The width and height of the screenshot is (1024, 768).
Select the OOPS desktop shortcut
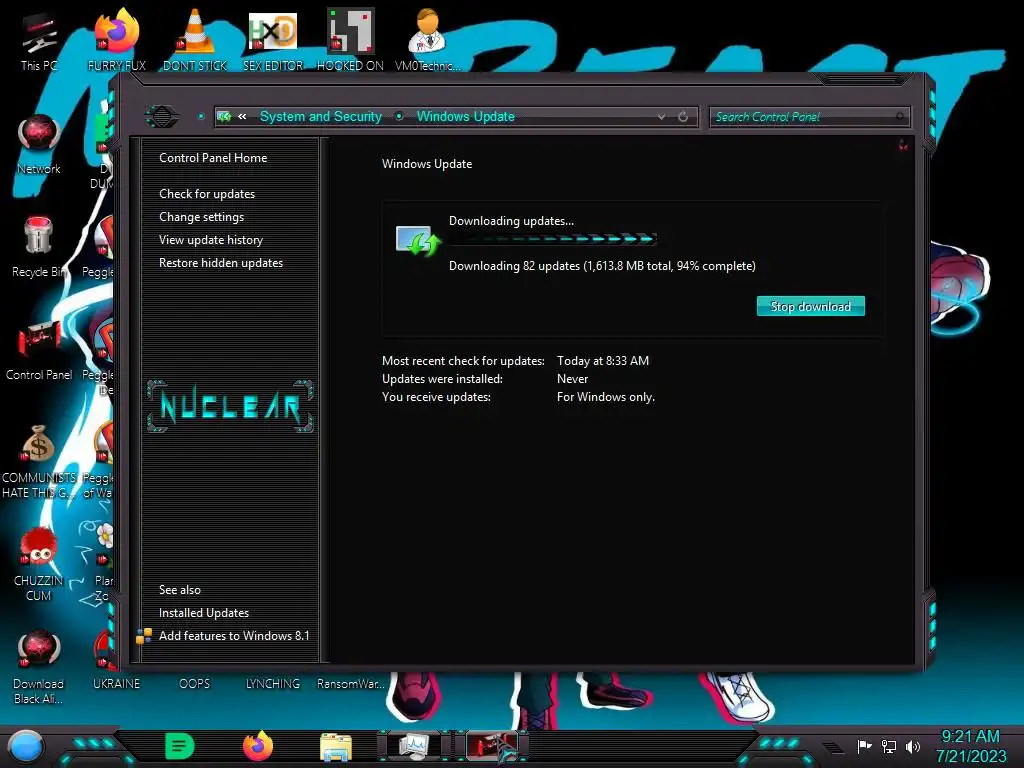pyautogui.click(x=195, y=683)
